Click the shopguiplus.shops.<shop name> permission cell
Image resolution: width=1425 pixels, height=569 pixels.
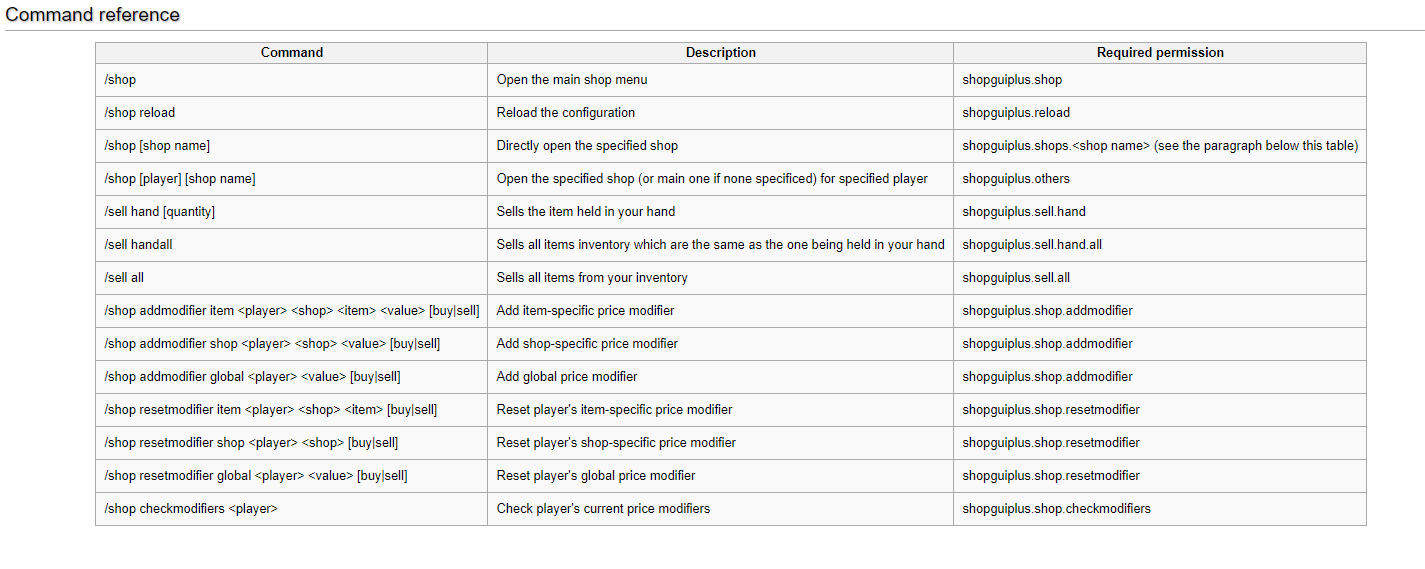[1160, 146]
